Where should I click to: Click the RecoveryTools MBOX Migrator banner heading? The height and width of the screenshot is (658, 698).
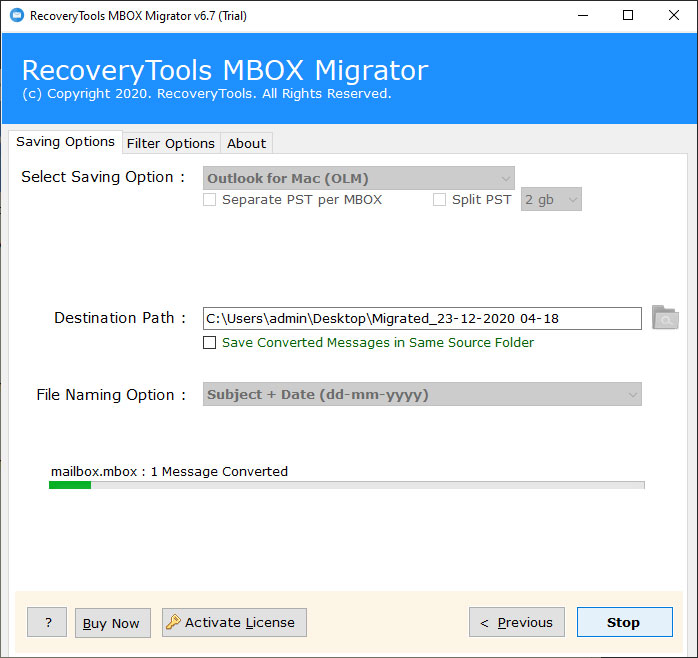point(225,70)
